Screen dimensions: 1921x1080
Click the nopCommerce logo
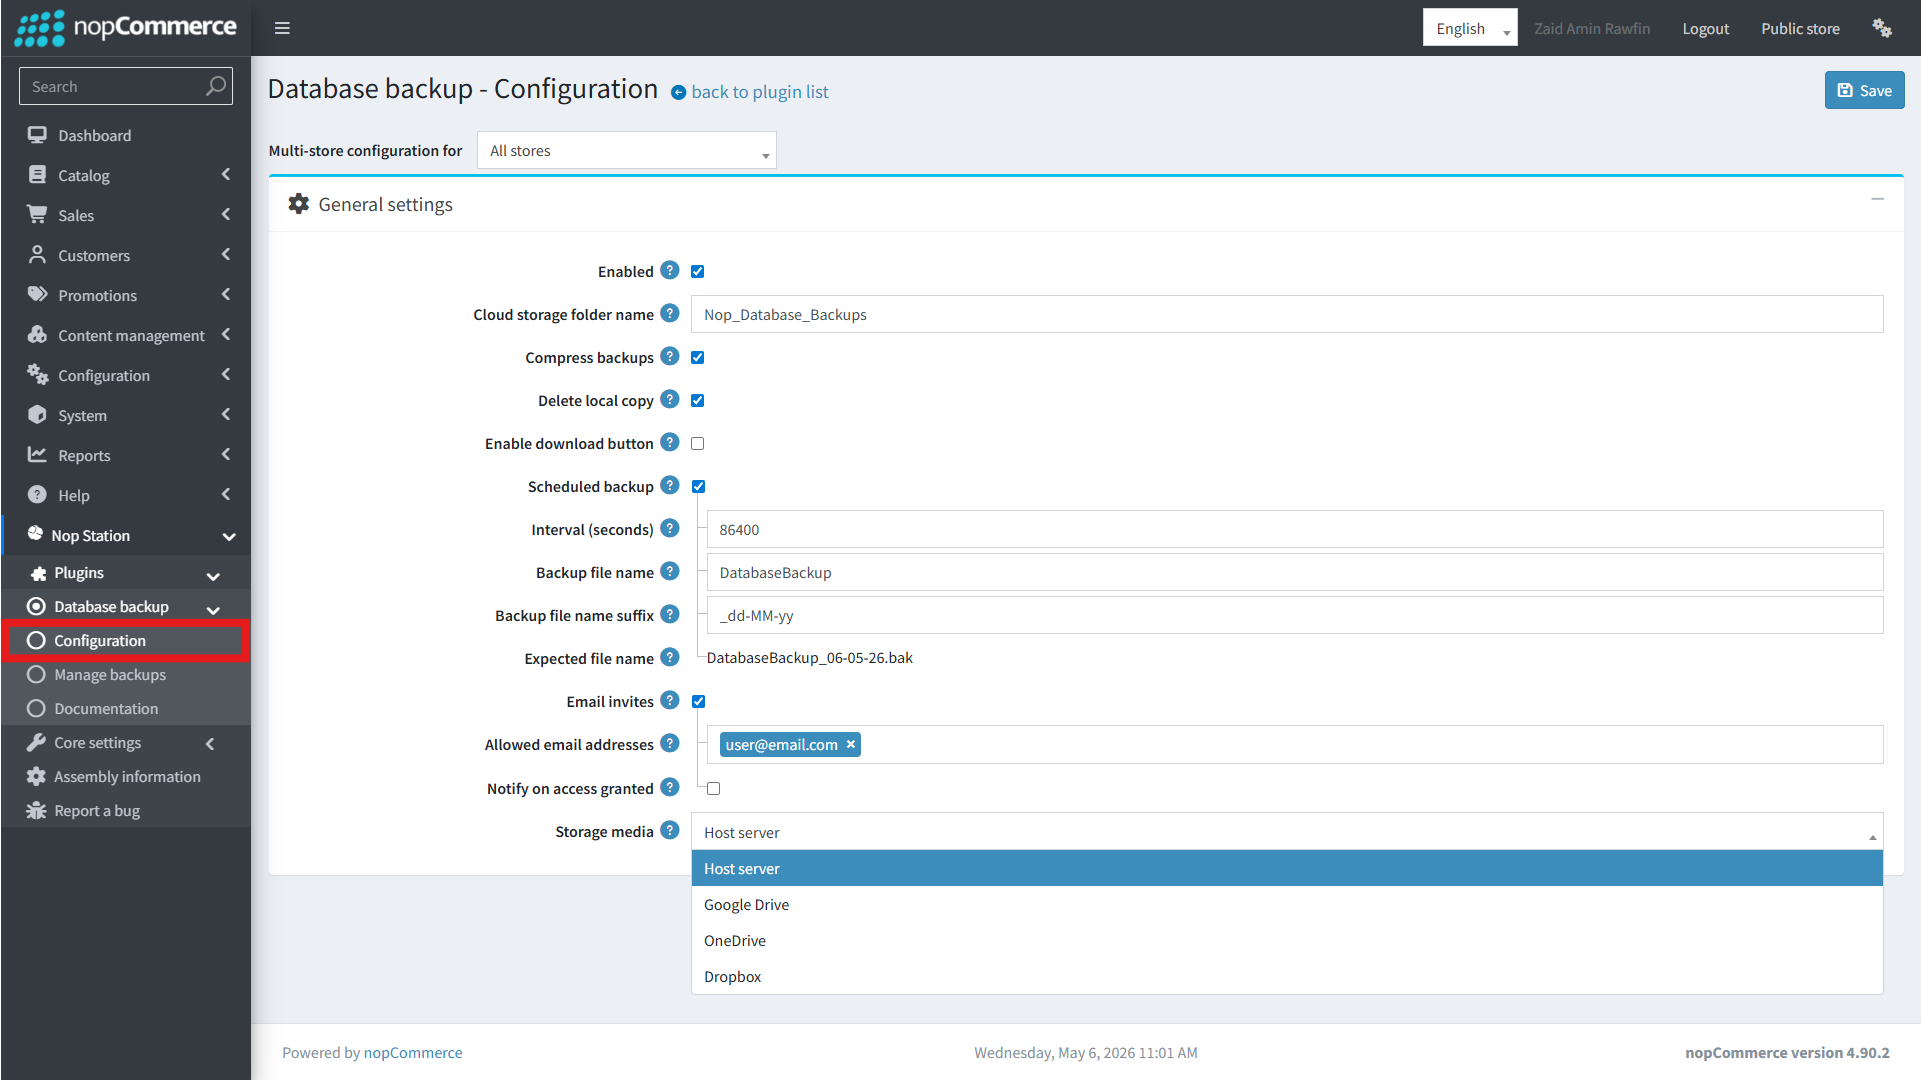pos(126,28)
